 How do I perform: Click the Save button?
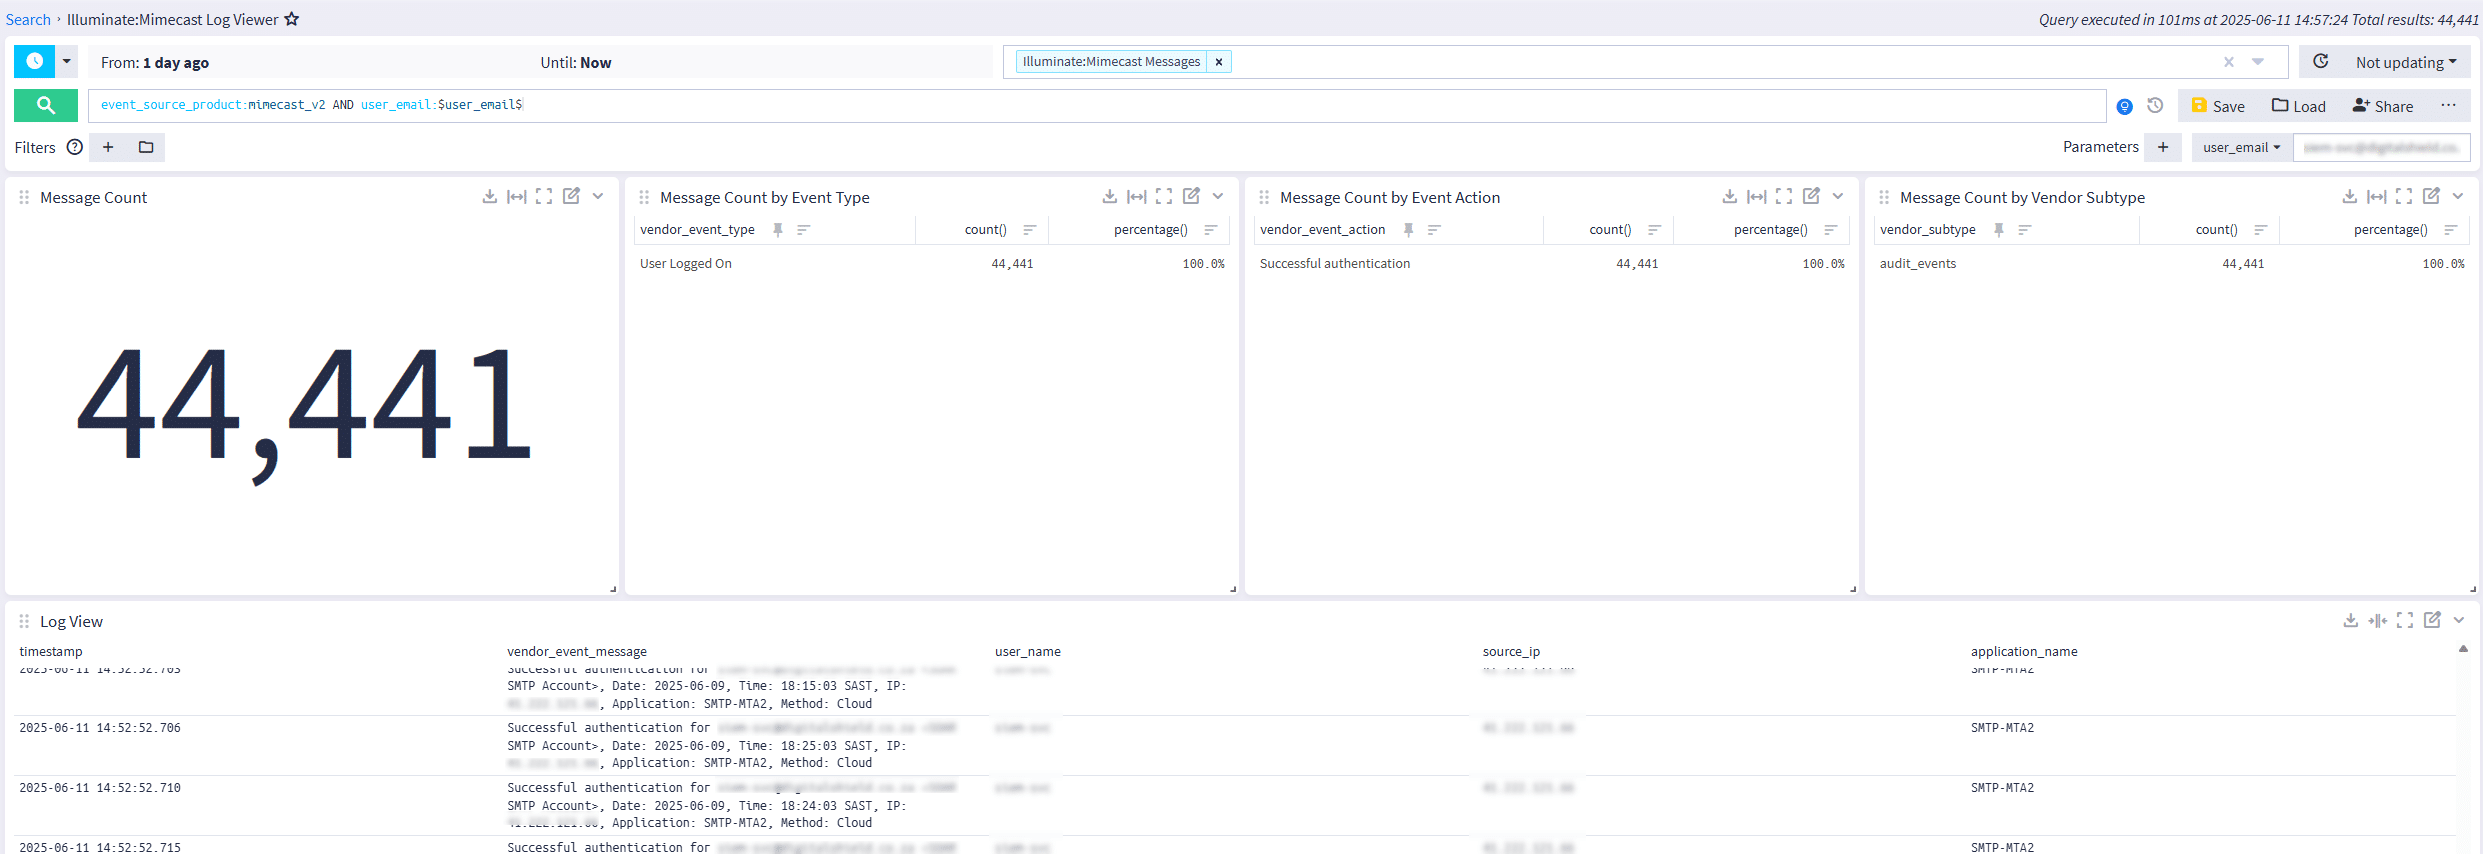click(x=2218, y=106)
